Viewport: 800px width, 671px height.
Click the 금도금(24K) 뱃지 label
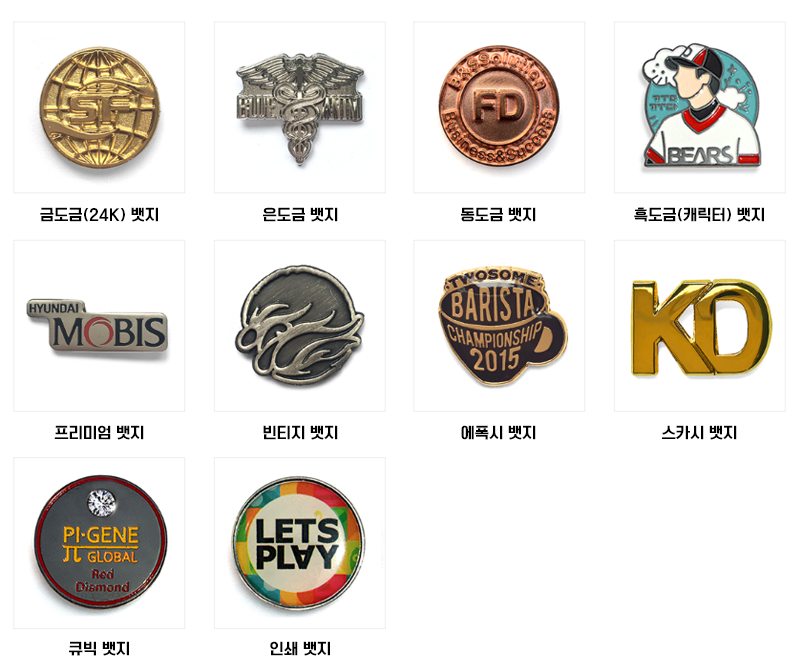(x=99, y=214)
